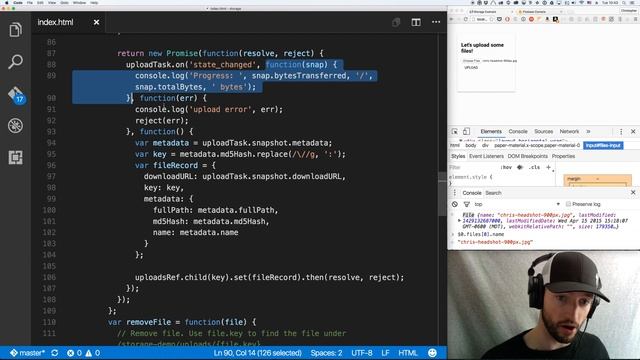
Task: Click the Choose File button on the web page
Action: pos(471,61)
